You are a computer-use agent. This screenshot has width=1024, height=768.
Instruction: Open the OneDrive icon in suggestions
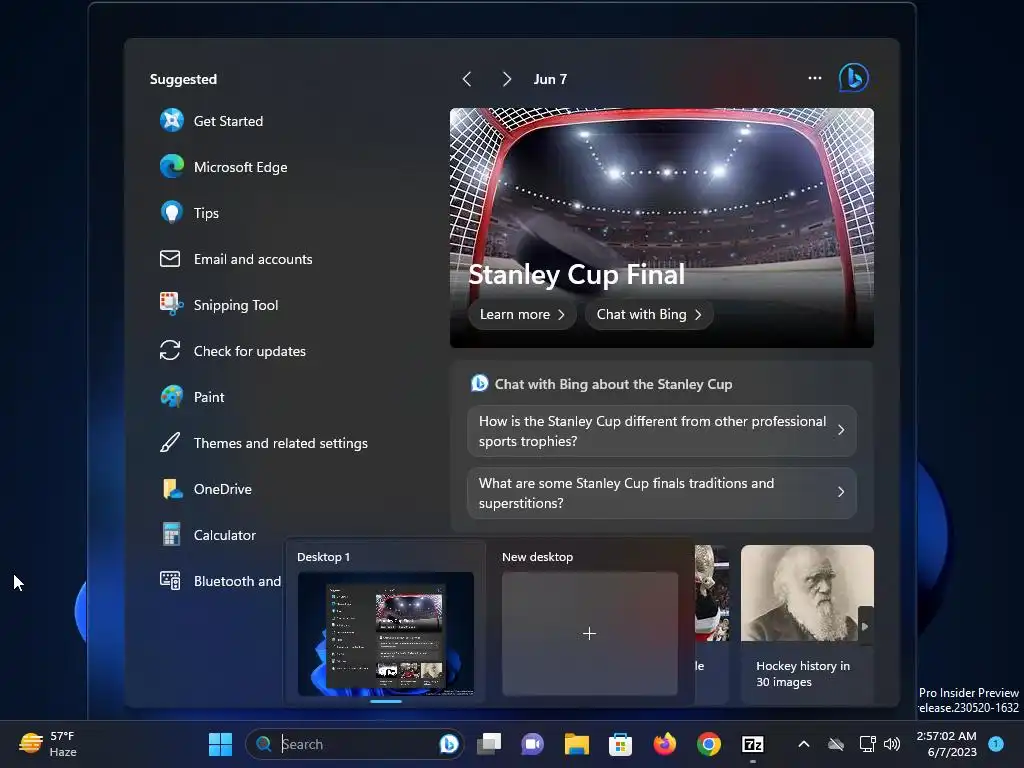[172, 488]
